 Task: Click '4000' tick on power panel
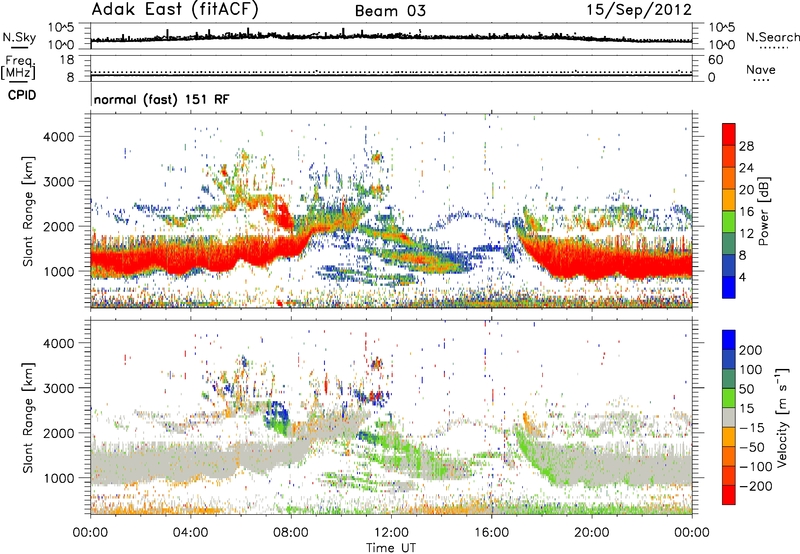click(x=59, y=137)
